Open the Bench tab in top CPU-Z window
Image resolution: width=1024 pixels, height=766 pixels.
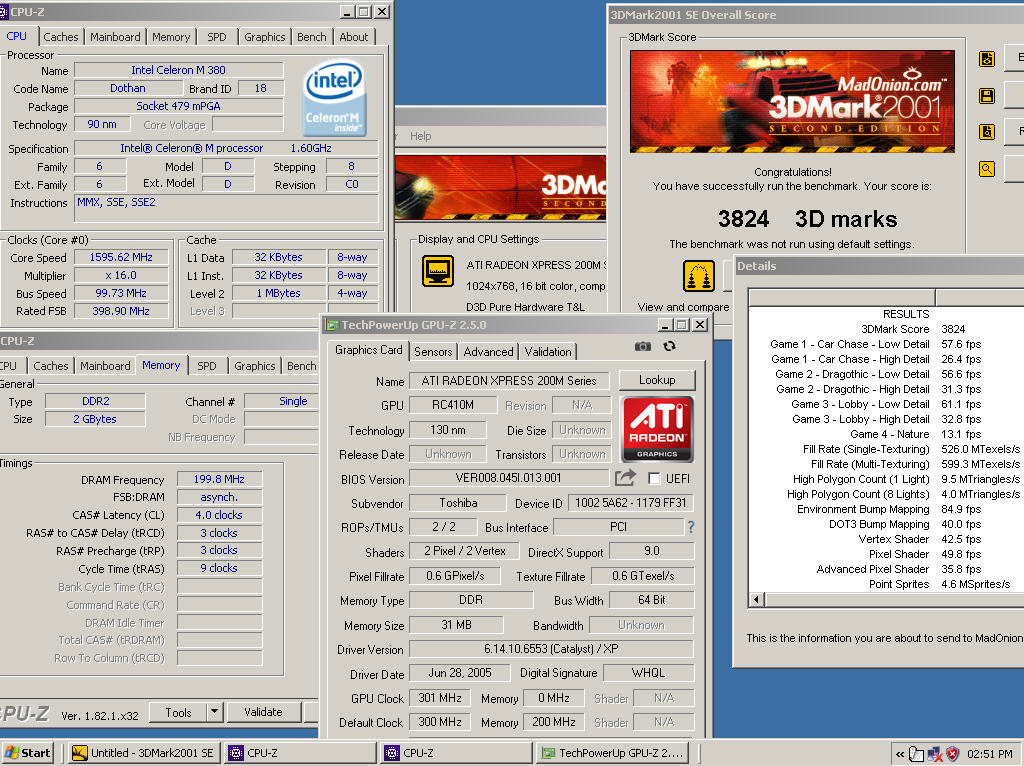[312, 37]
